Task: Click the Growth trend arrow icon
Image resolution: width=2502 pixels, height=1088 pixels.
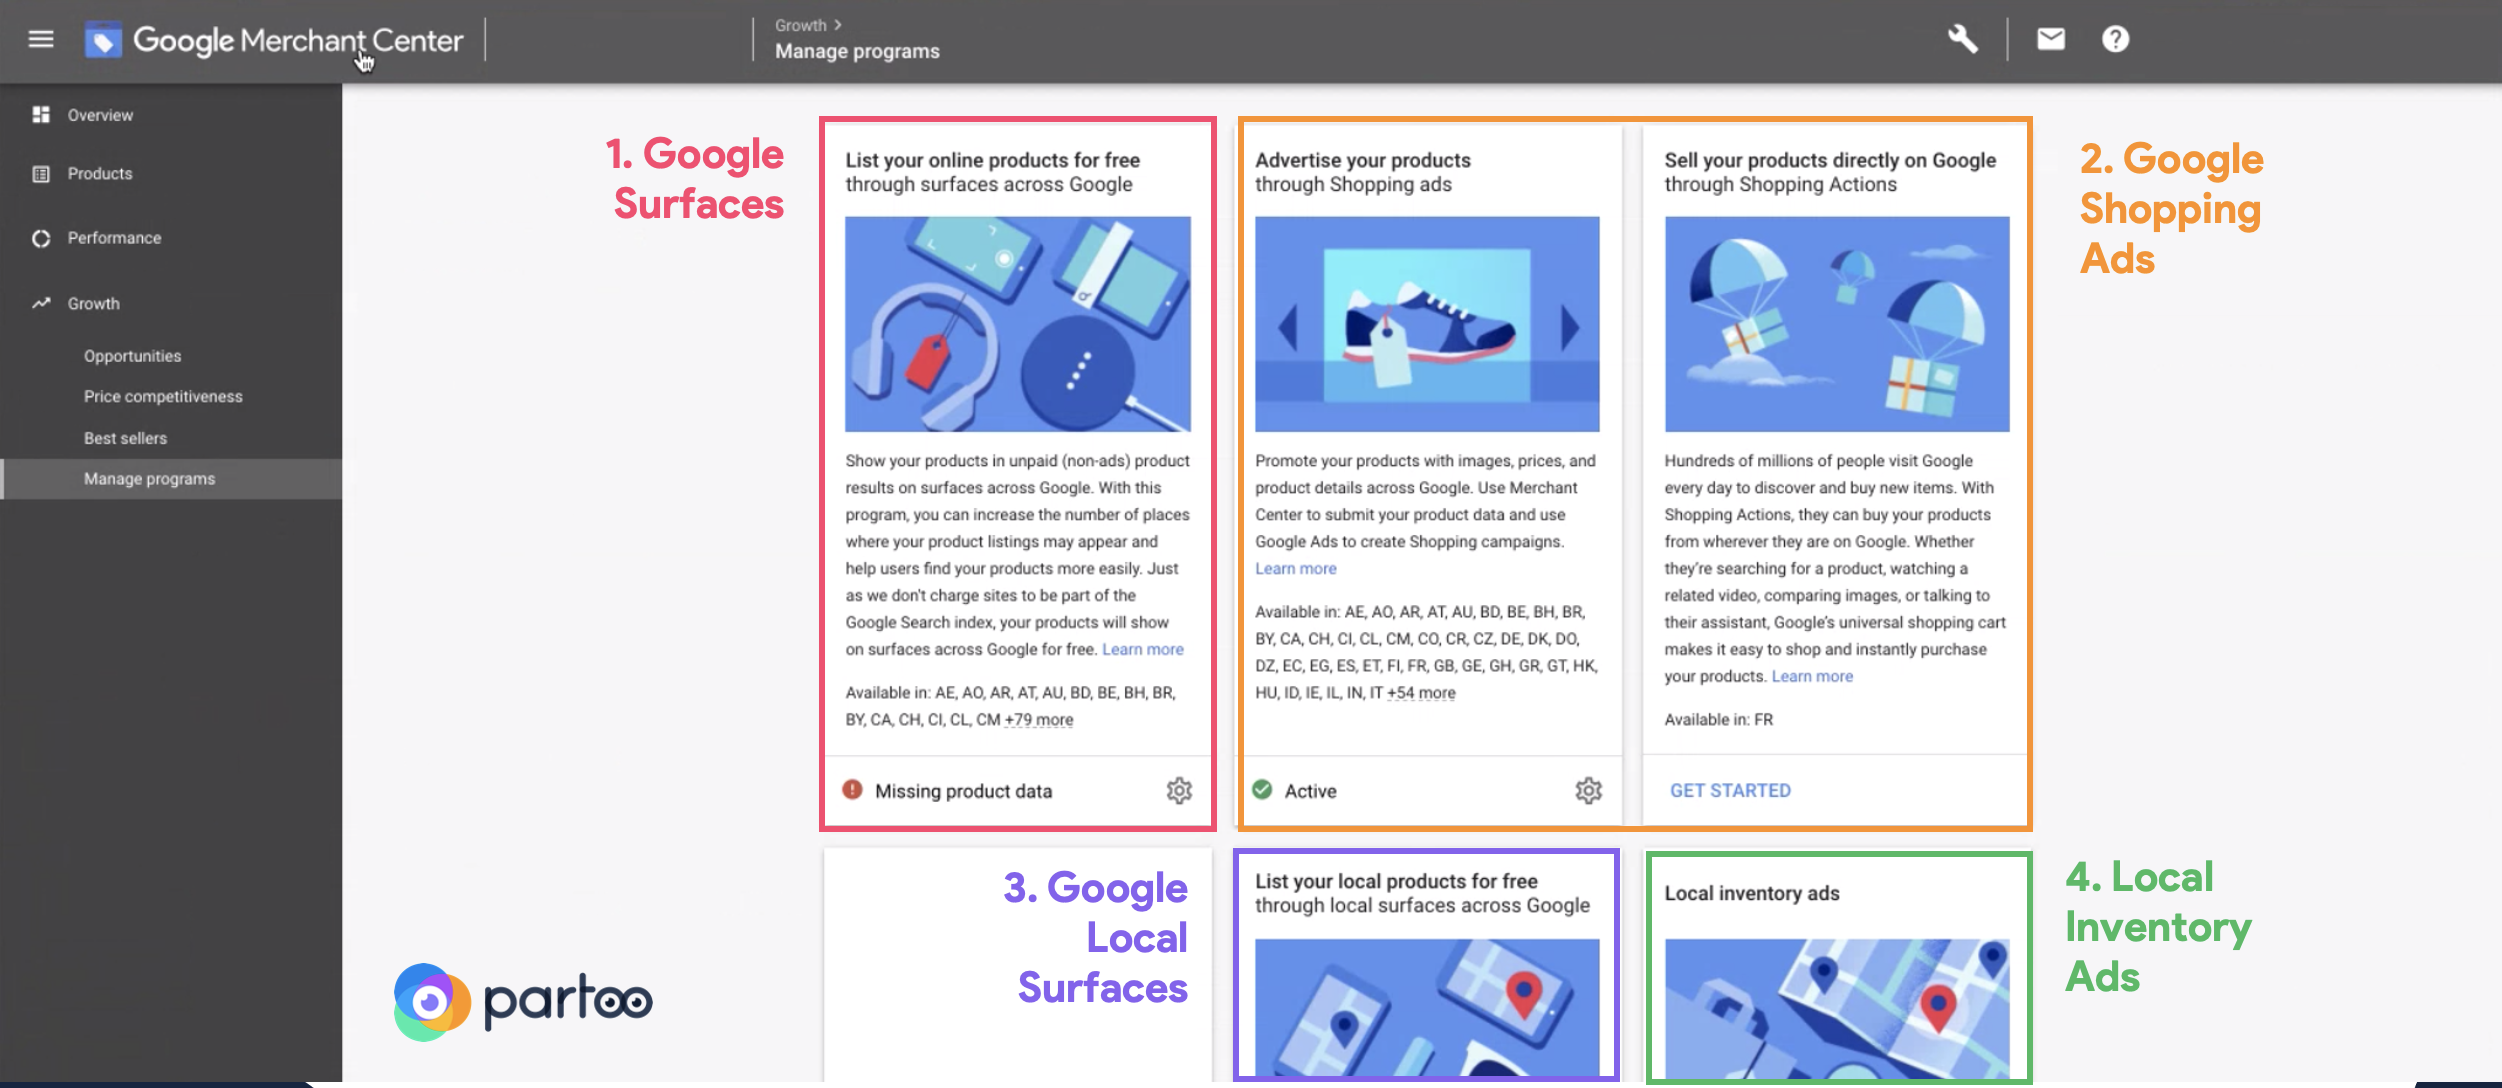Action: (41, 303)
